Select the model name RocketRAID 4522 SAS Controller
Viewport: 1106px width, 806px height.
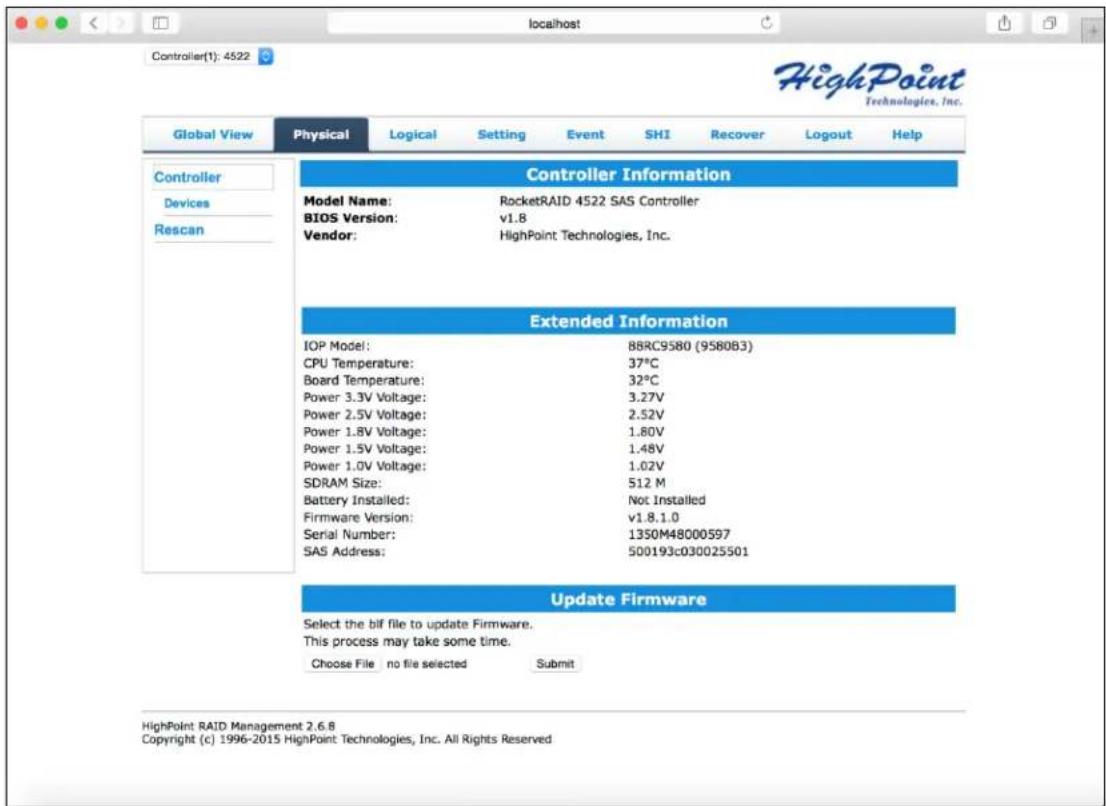click(599, 201)
